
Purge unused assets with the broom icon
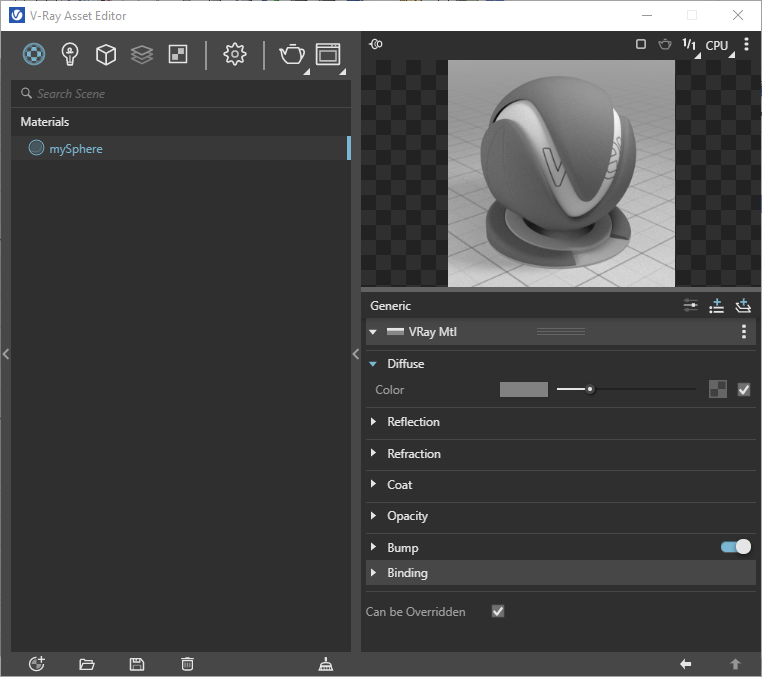(x=326, y=664)
